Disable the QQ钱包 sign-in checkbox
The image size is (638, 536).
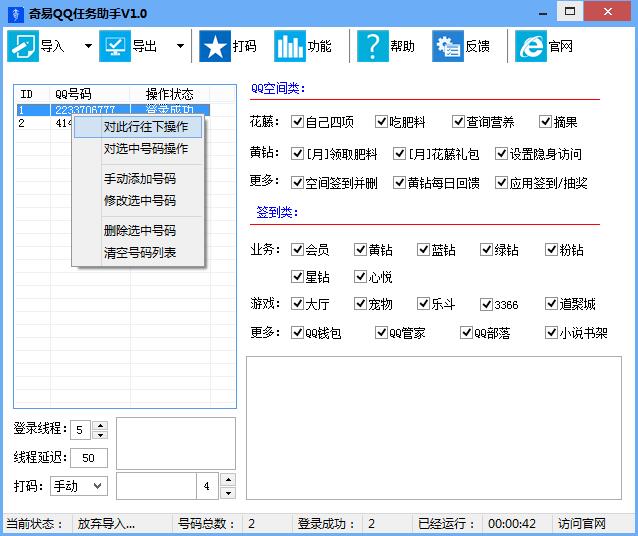click(297, 333)
